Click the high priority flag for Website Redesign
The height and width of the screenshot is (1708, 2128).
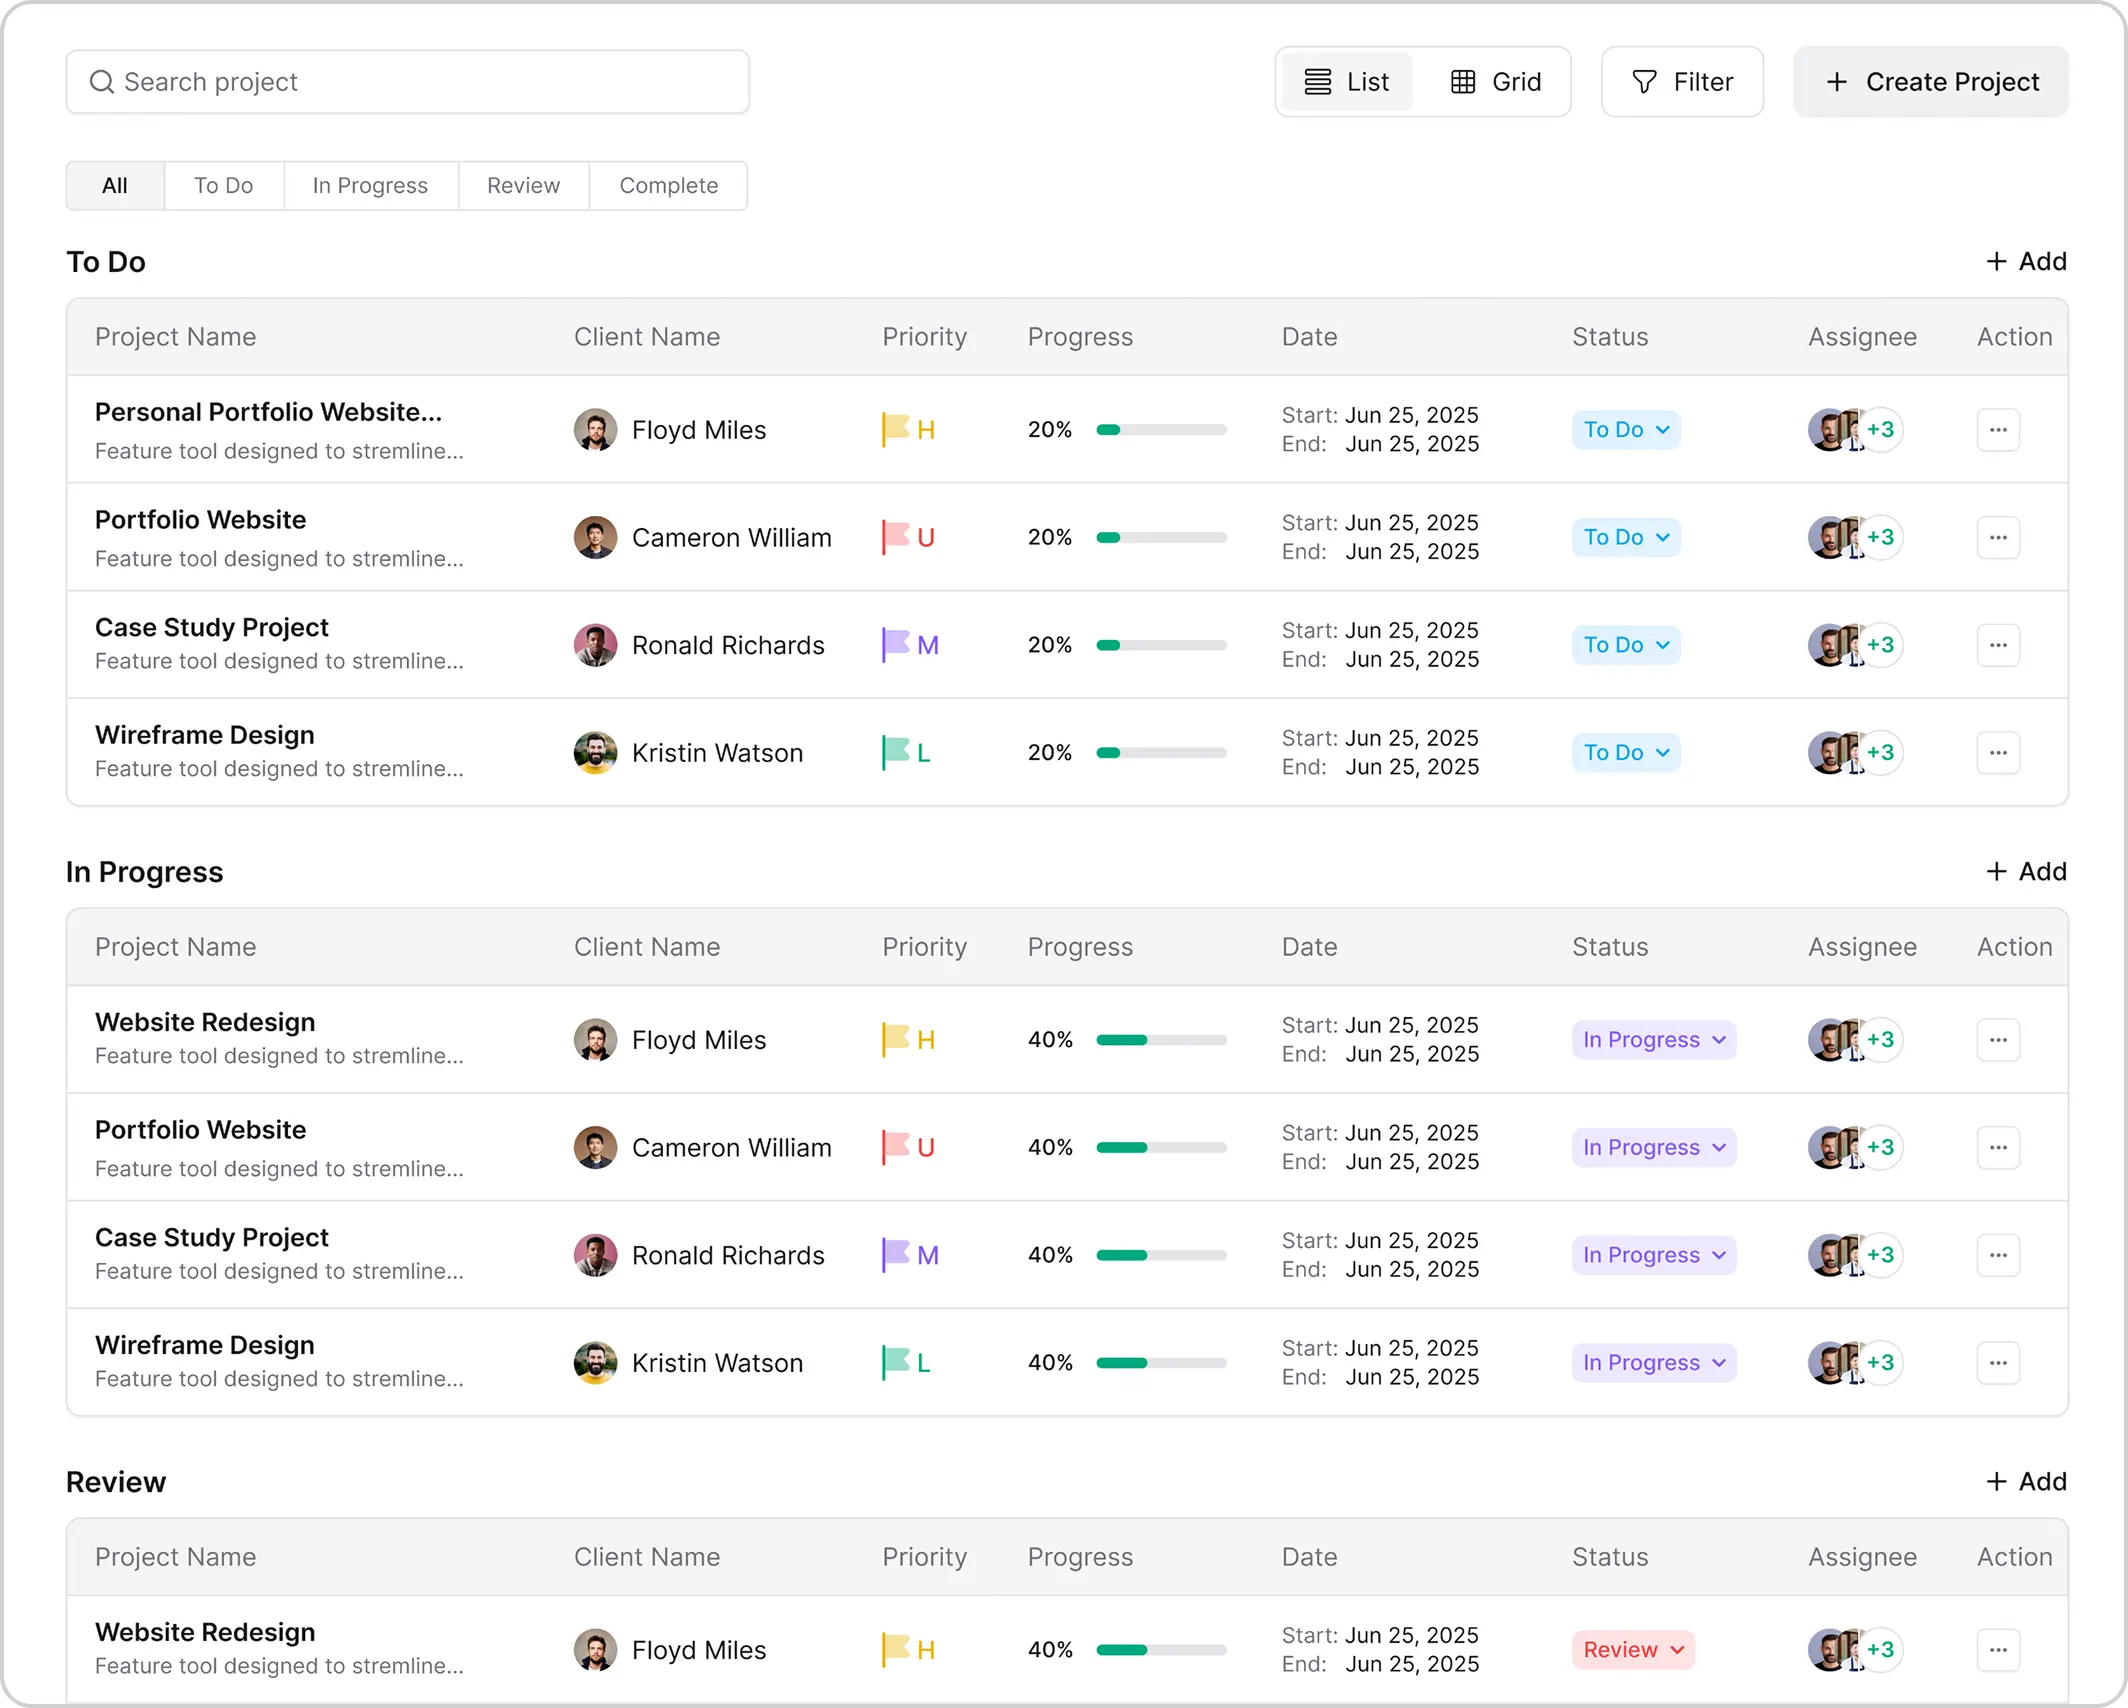coord(897,1039)
